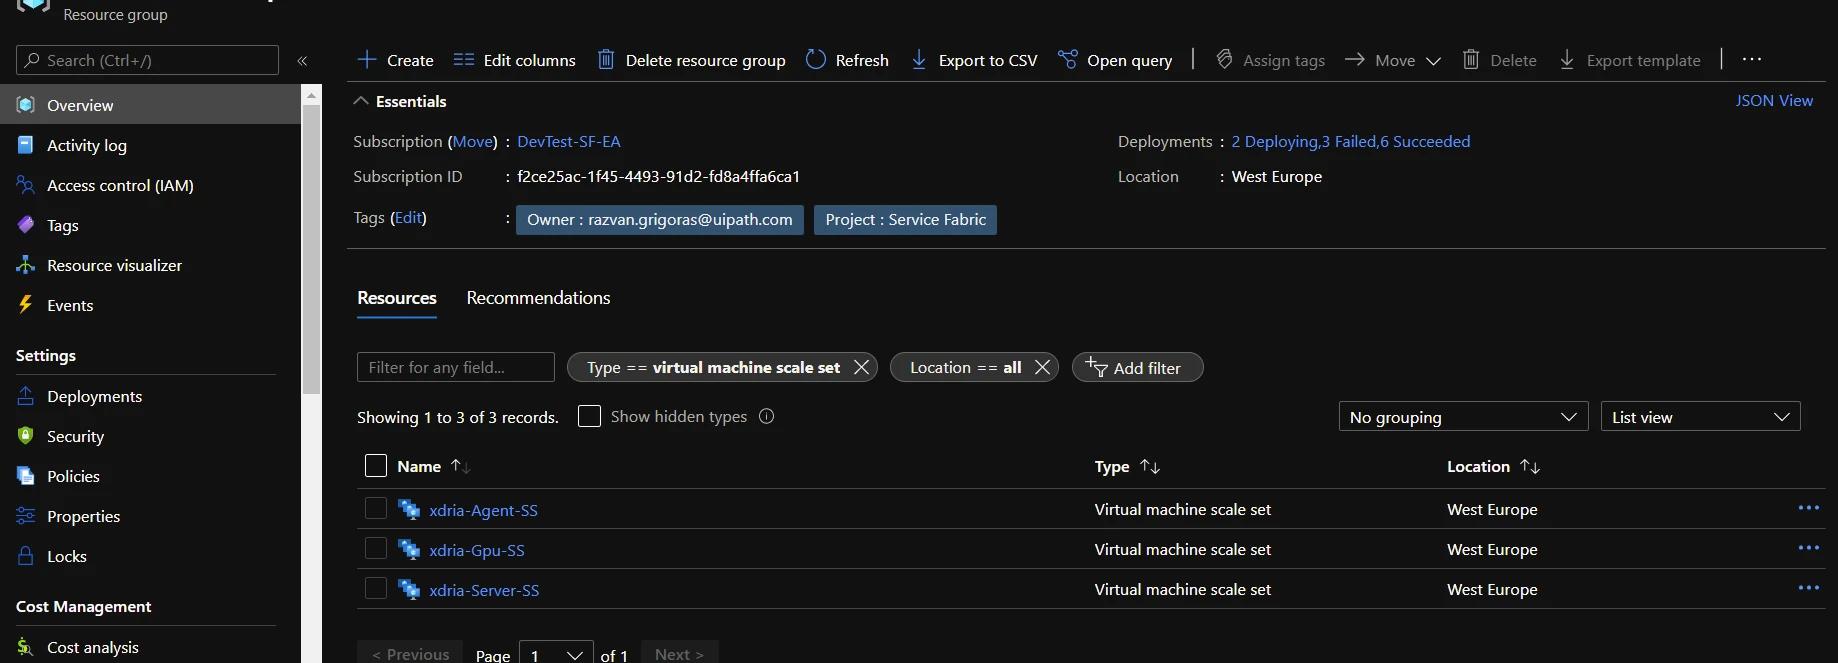Viewport: 1838px width, 663px height.
Task: Open the No grouping dropdown
Action: pos(1464,417)
